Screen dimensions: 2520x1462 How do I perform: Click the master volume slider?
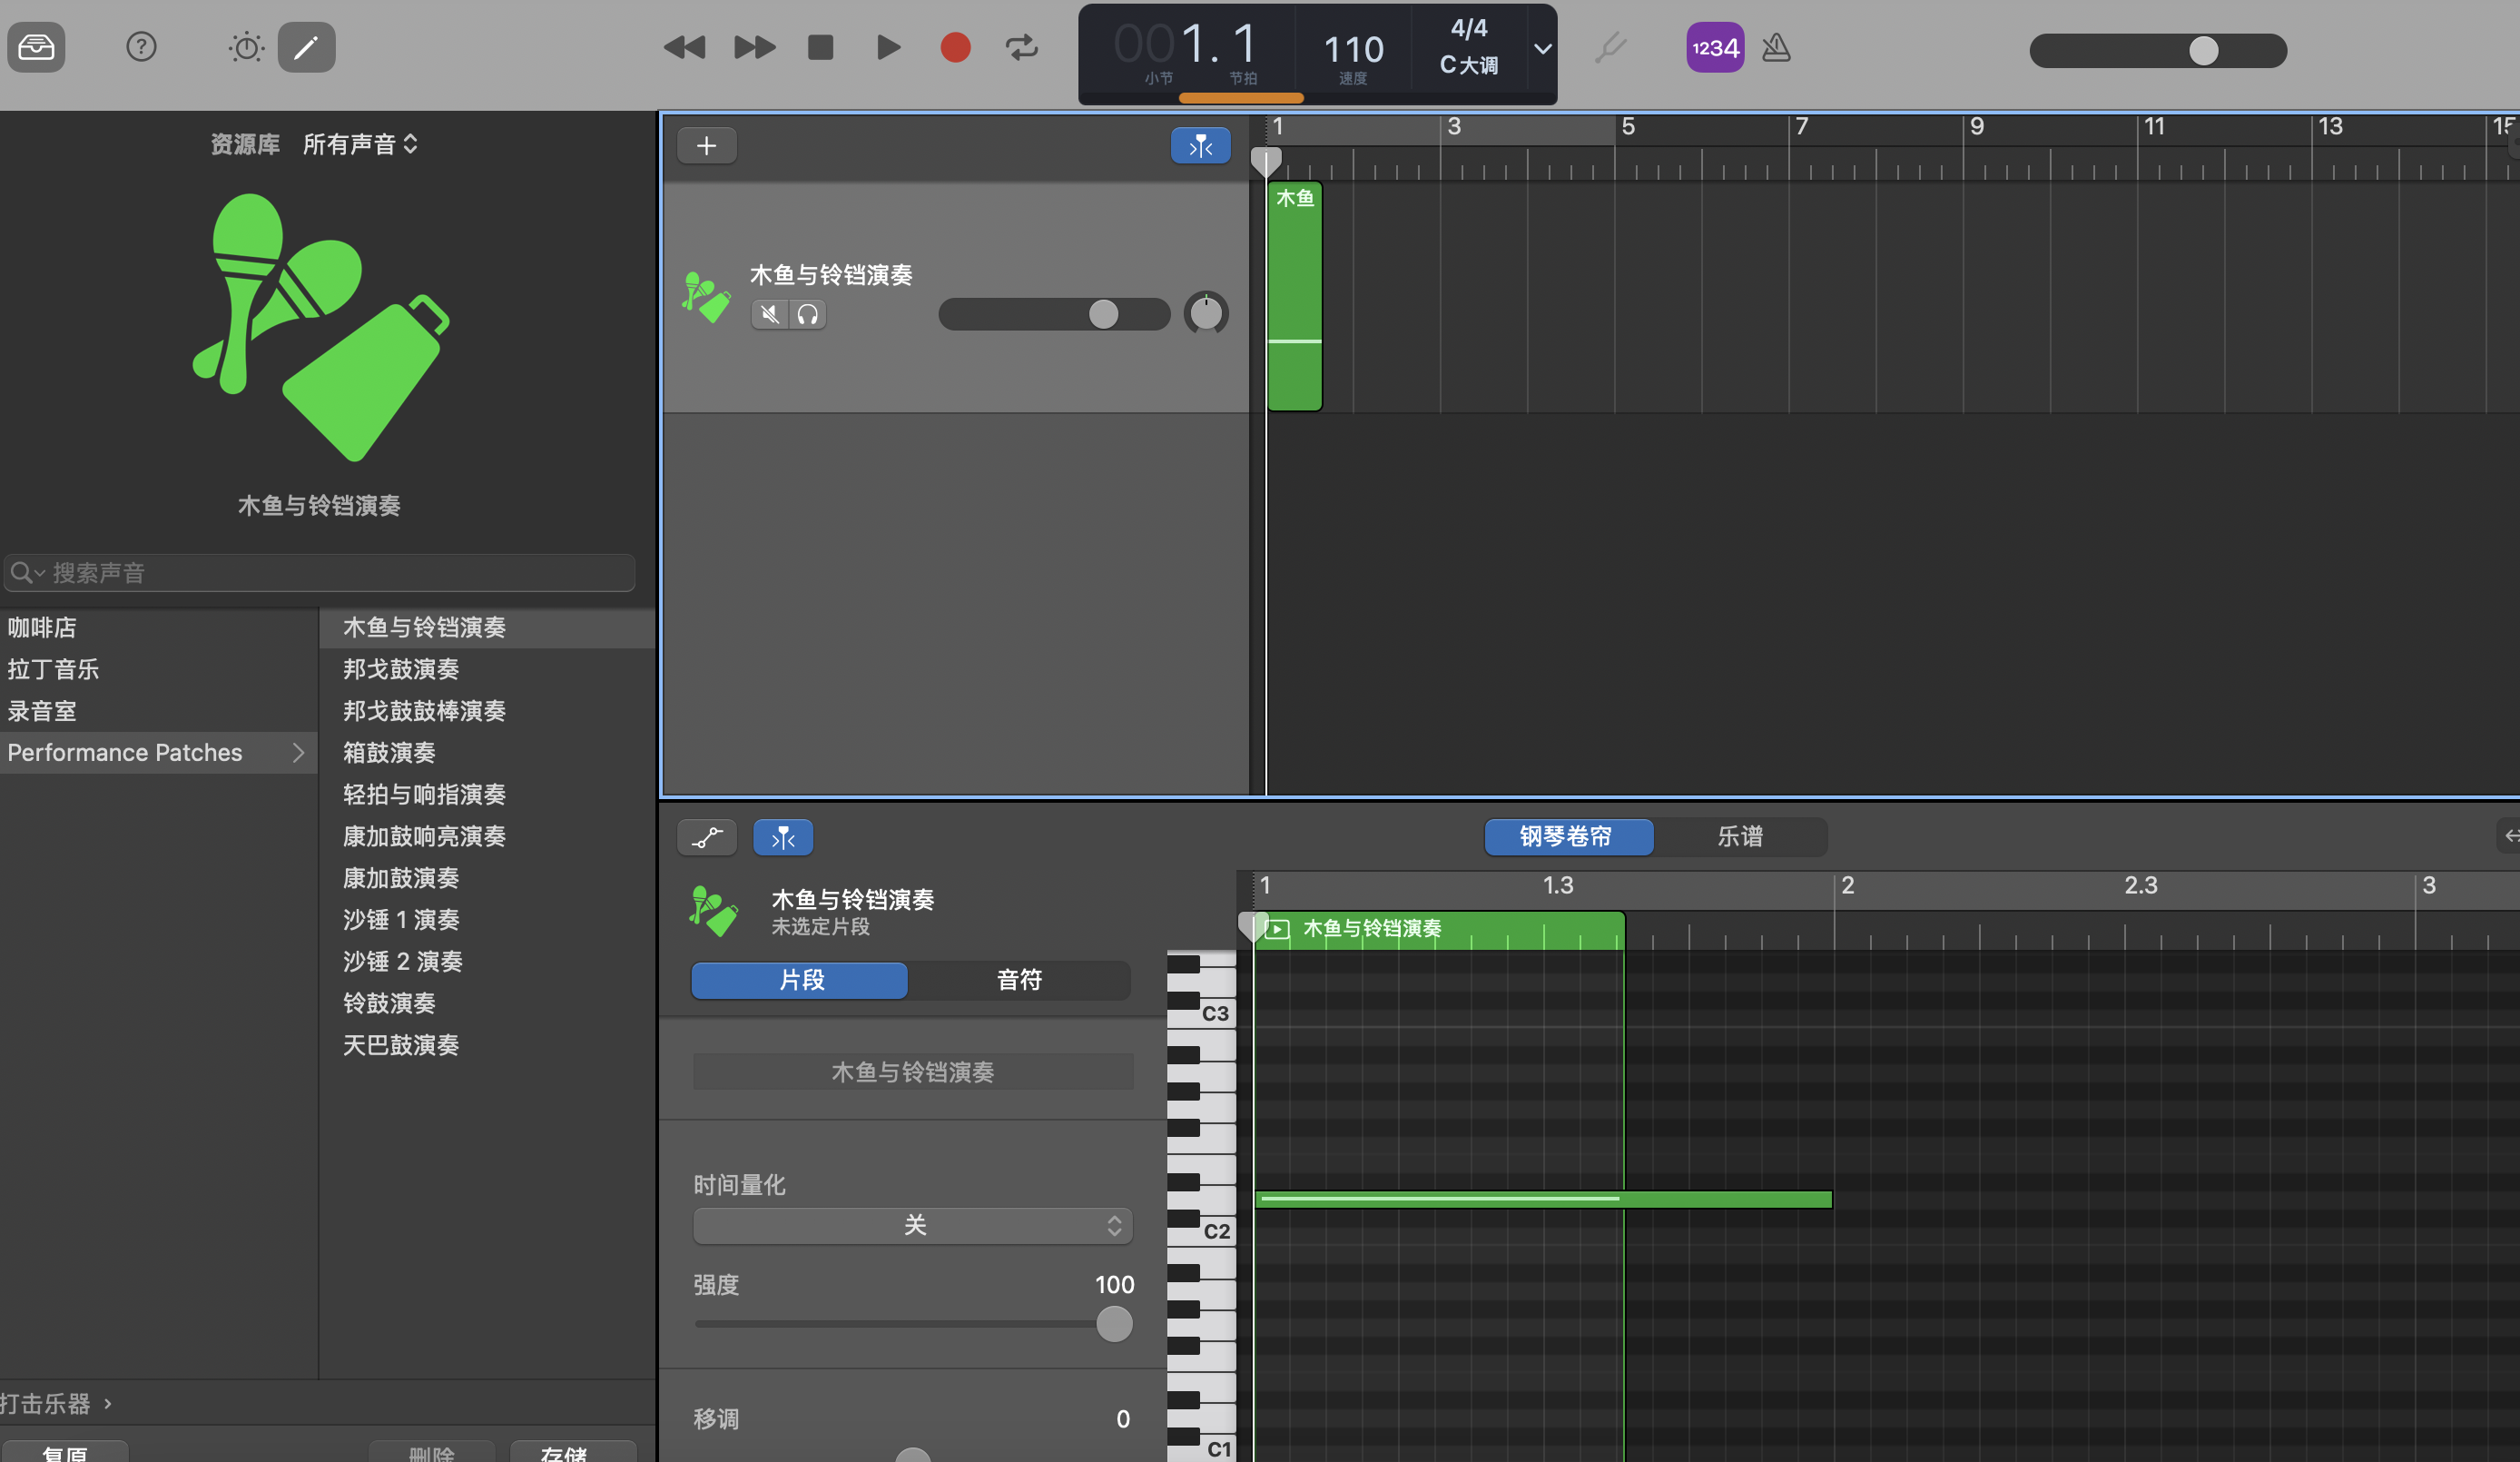[2158, 50]
